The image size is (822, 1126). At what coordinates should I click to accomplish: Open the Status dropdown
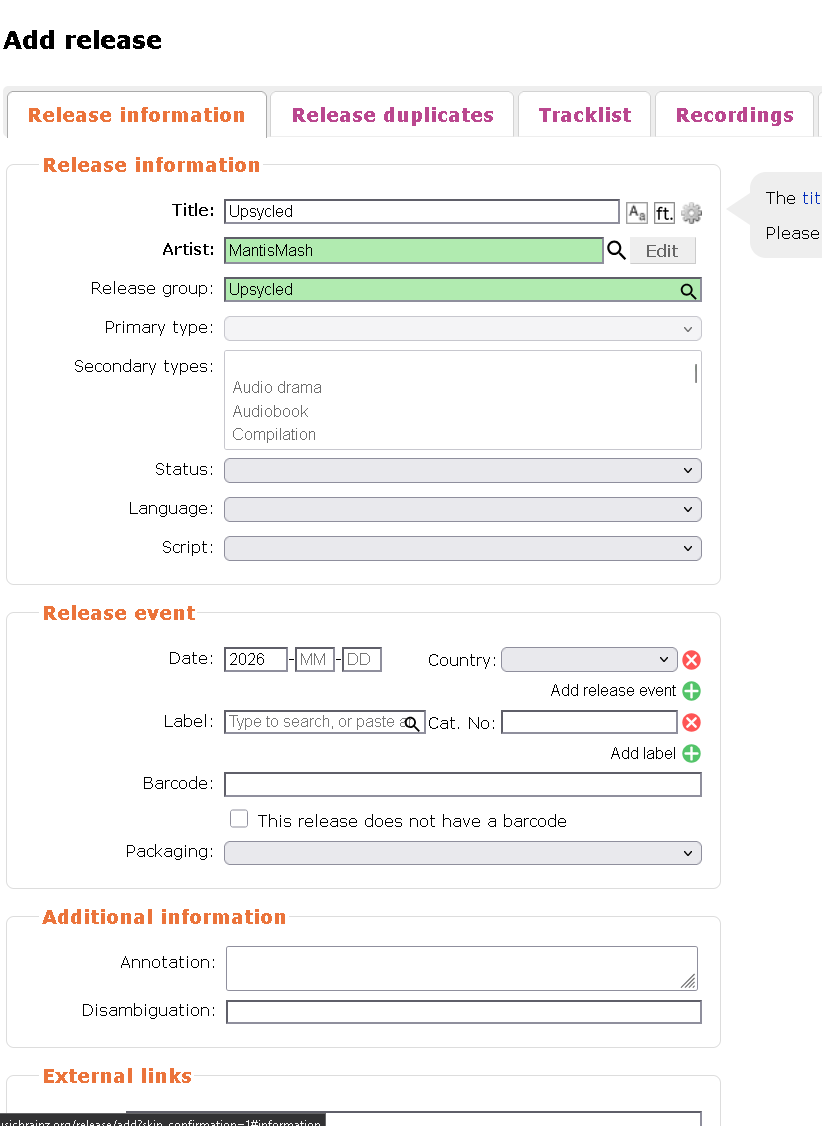point(462,470)
